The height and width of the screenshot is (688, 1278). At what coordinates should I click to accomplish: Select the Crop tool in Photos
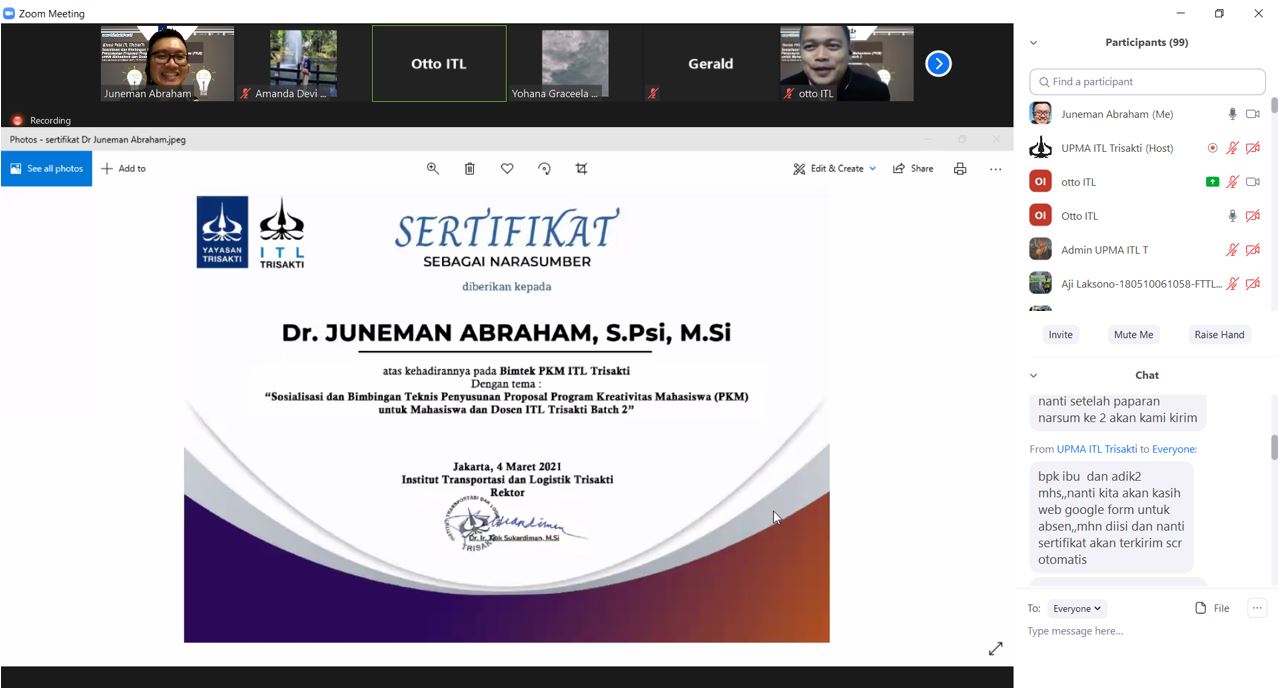pyautogui.click(x=581, y=169)
